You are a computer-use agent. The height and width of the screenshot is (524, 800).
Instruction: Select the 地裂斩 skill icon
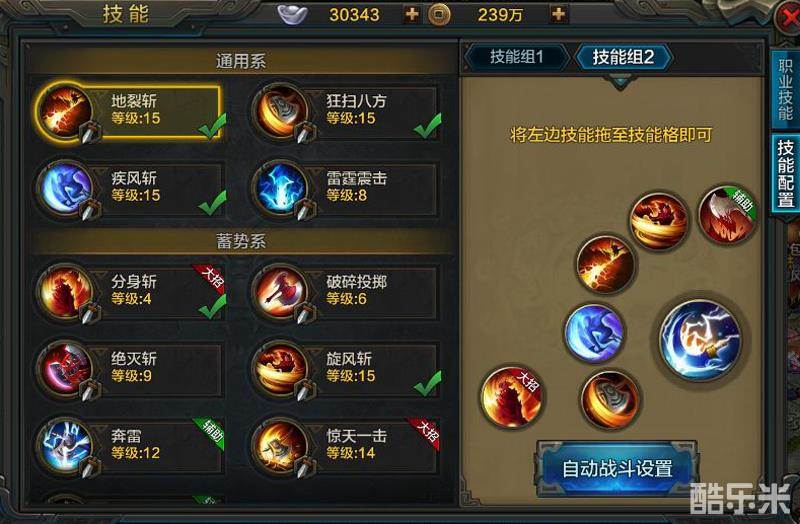click(x=65, y=112)
